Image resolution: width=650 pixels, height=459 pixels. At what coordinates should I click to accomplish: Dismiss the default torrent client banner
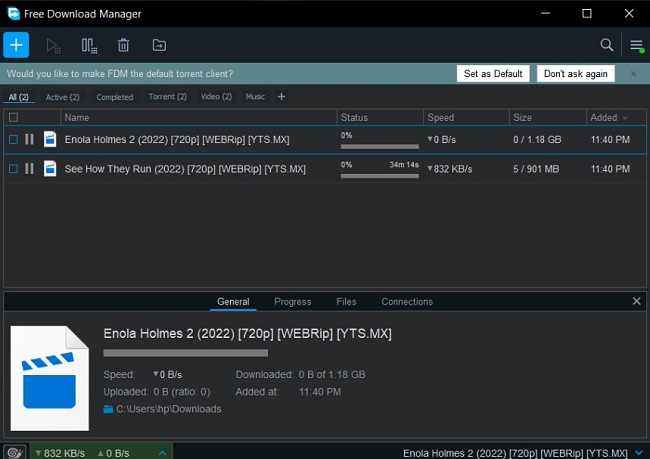pos(633,74)
